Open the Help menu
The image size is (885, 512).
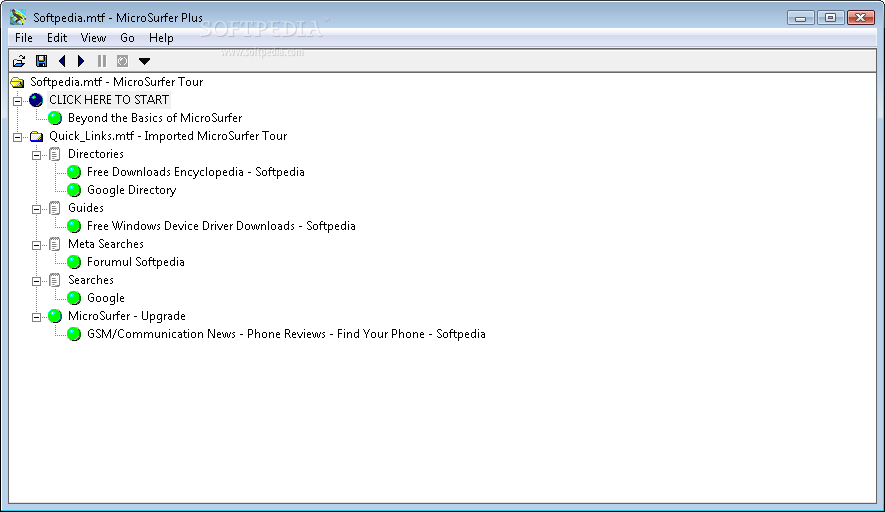pyautogui.click(x=161, y=38)
